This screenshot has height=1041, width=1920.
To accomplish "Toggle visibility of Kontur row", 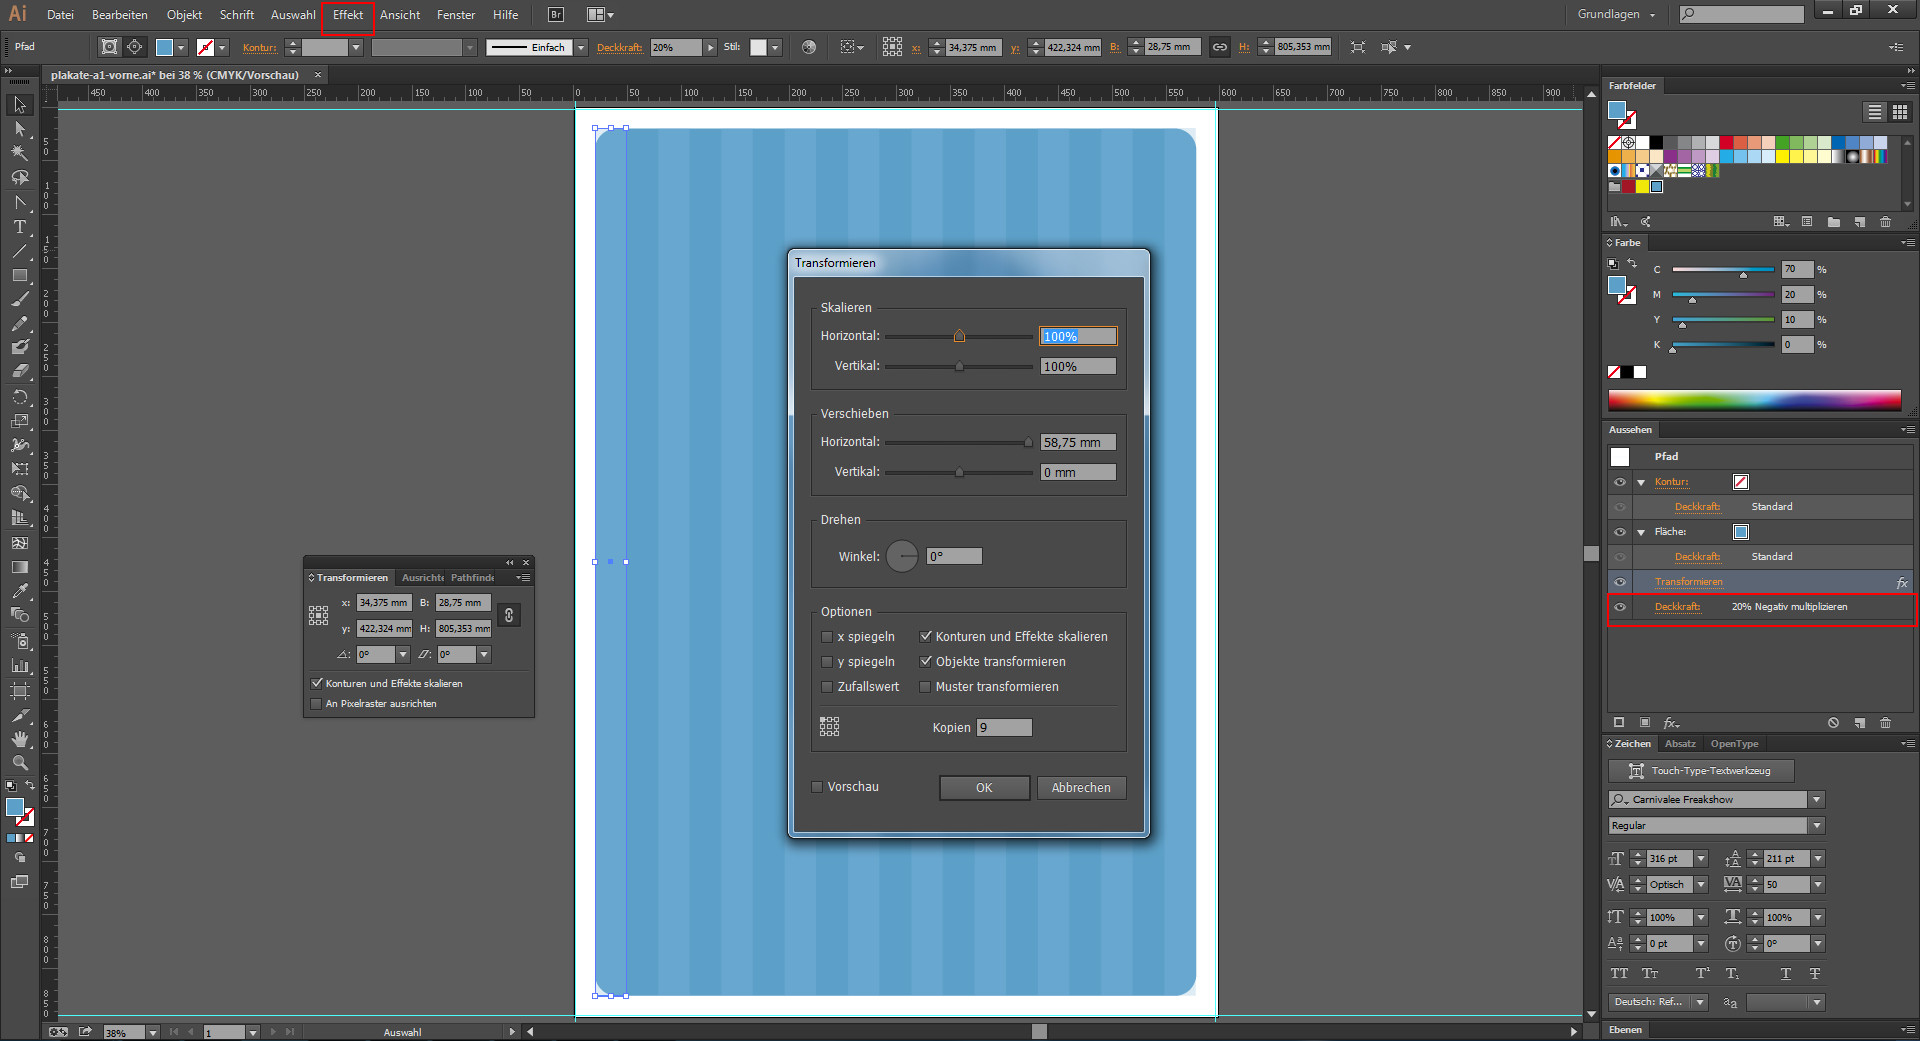I will [1619, 482].
